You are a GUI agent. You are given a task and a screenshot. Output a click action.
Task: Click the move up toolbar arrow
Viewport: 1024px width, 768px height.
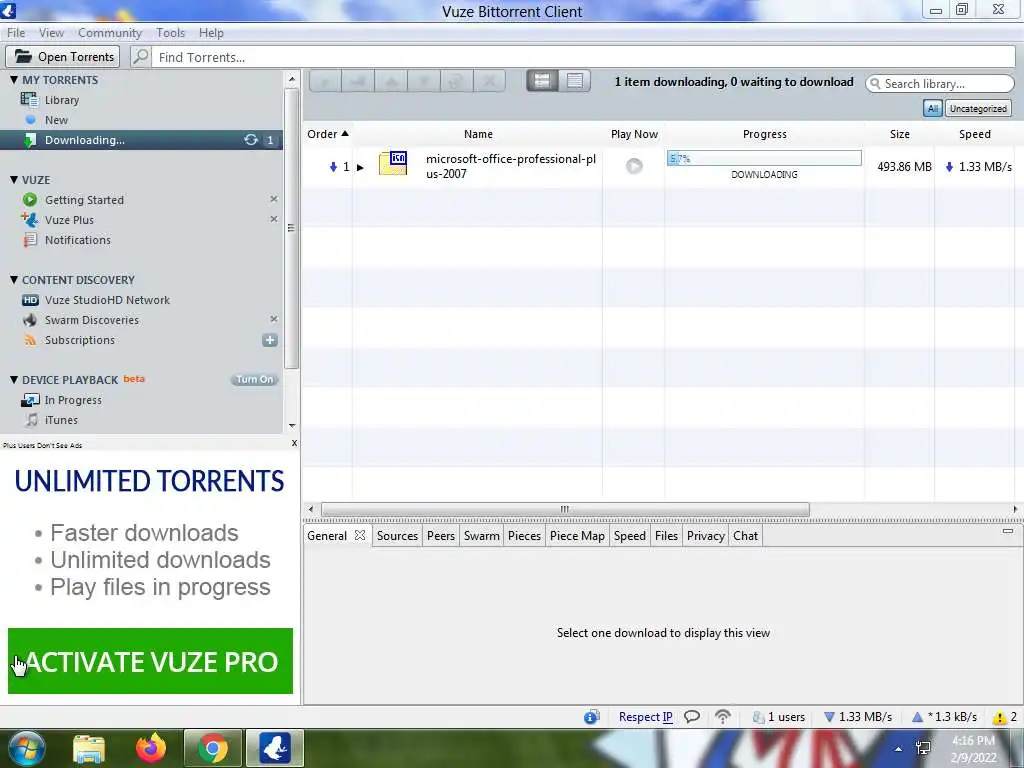pos(391,81)
